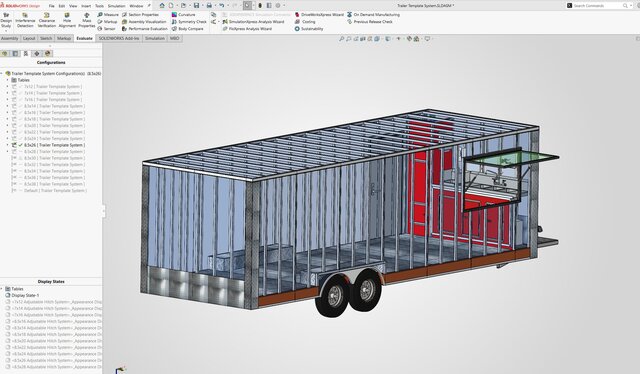640x374 pixels.
Task: Switch to PropertyManager tab icon
Action: coord(16,53)
